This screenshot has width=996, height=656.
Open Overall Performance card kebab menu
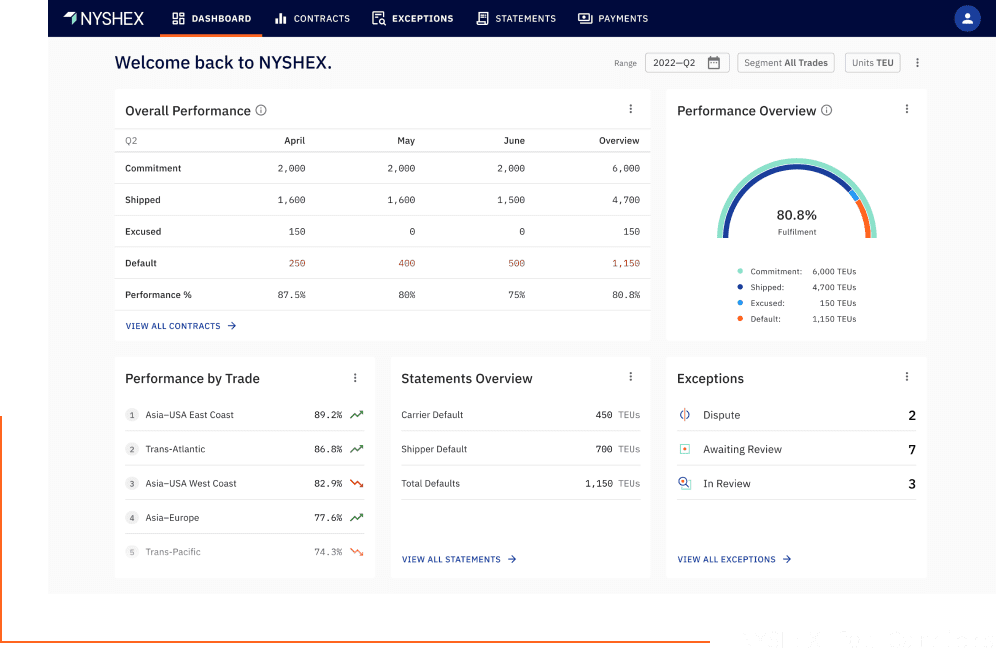(631, 109)
